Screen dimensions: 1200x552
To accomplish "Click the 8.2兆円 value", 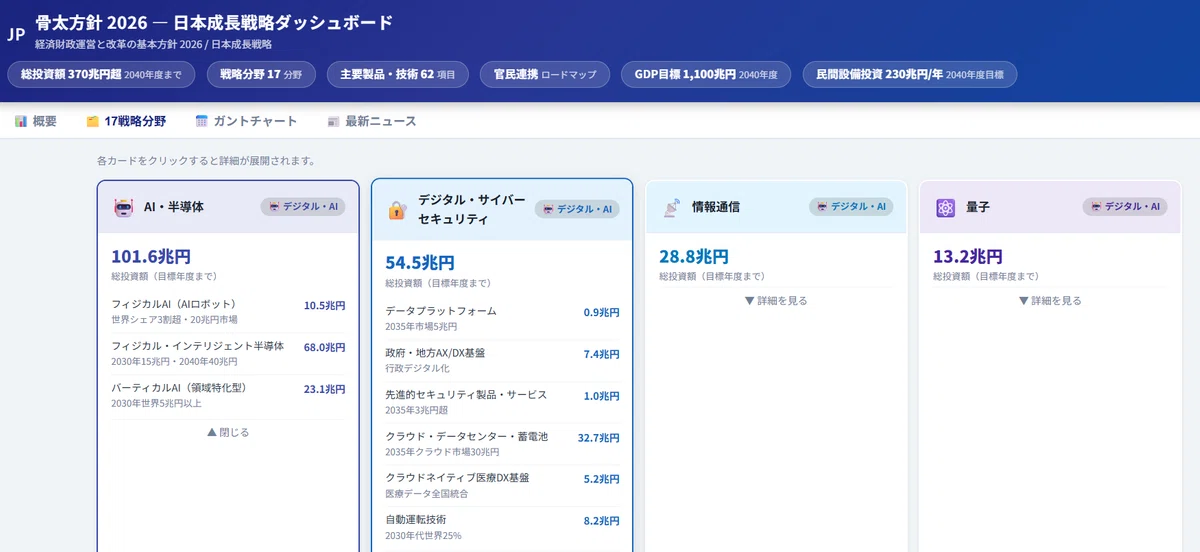I will click(x=602, y=521).
